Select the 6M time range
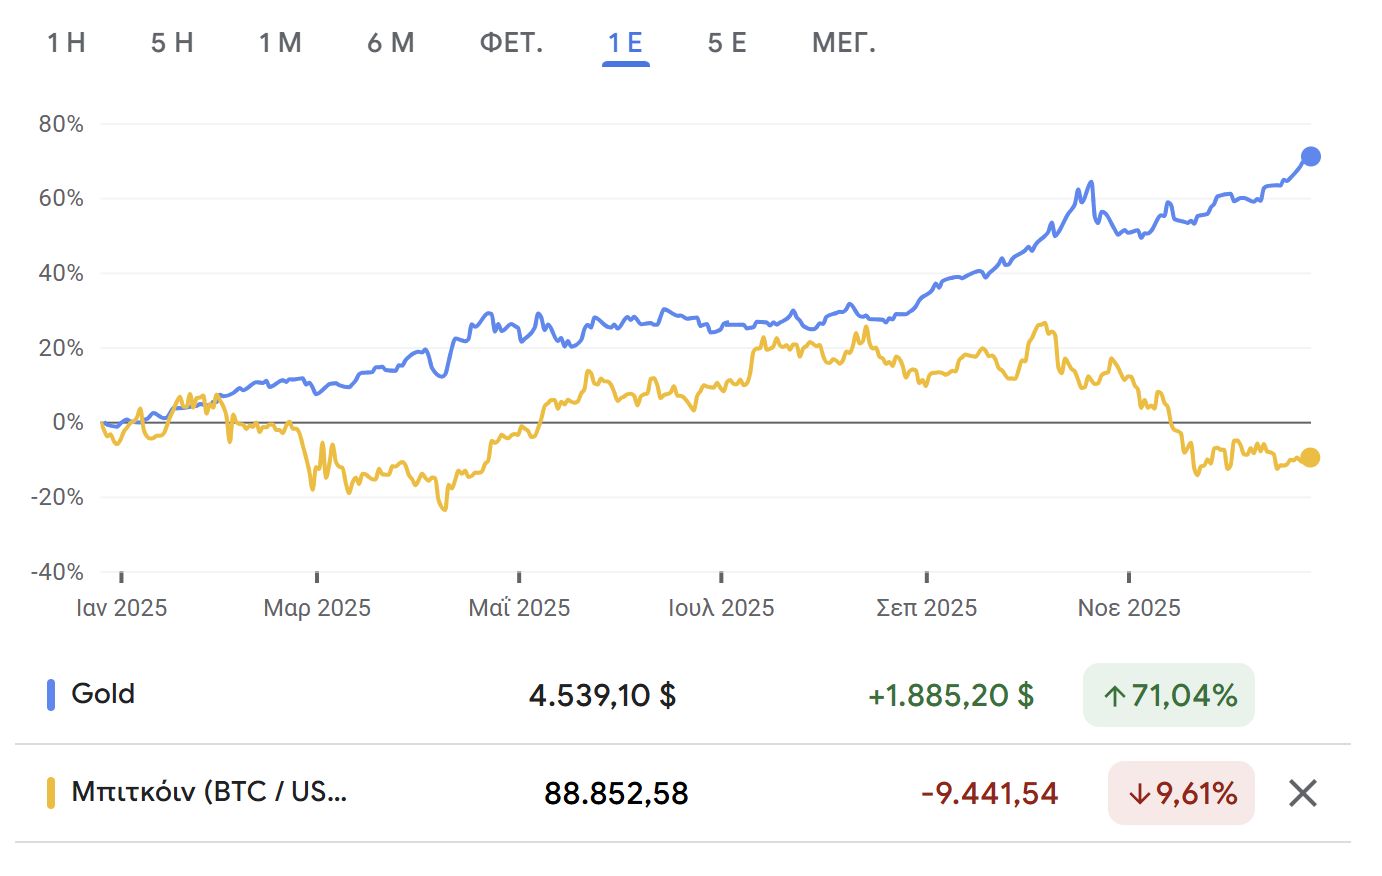Viewport: 1382px width, 876px height. [x=391, y=43]
